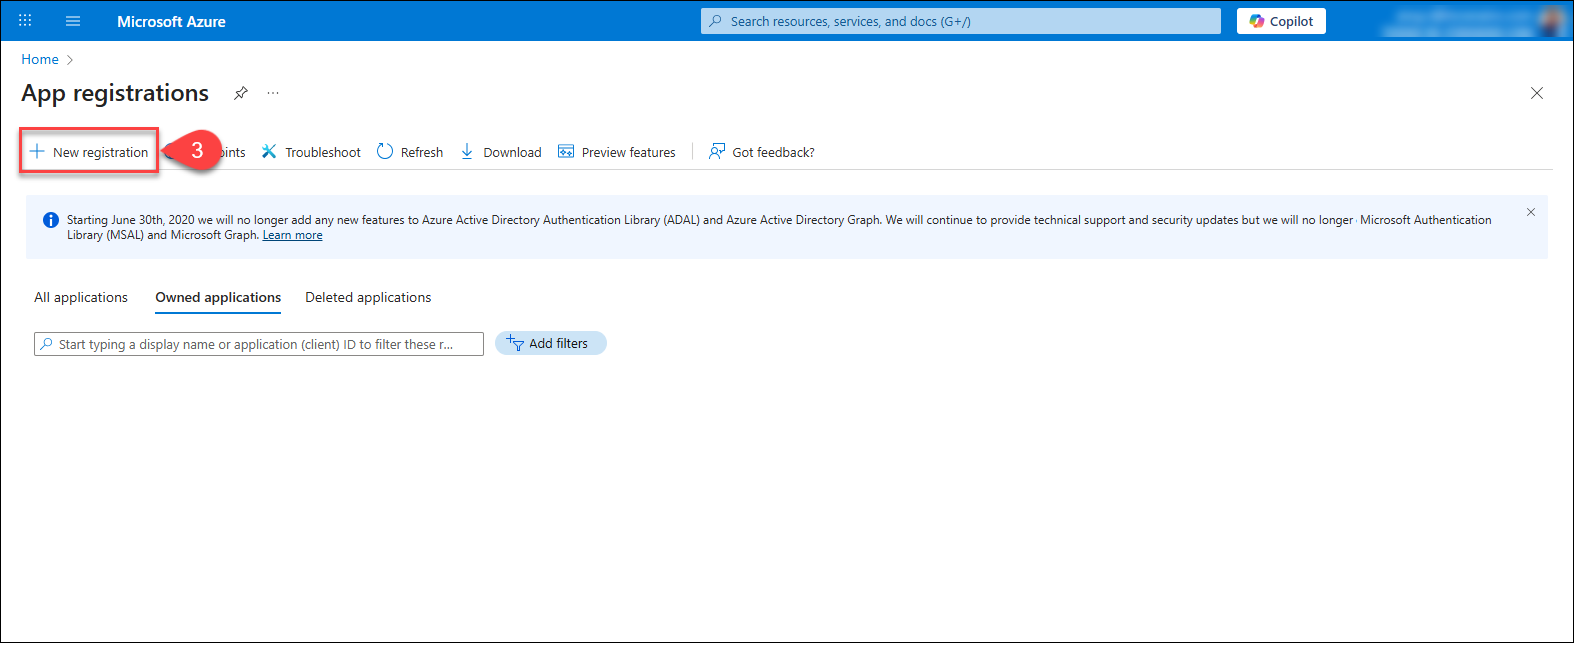
Task: Open Copilot assistant
Action: click(1281, 21)
